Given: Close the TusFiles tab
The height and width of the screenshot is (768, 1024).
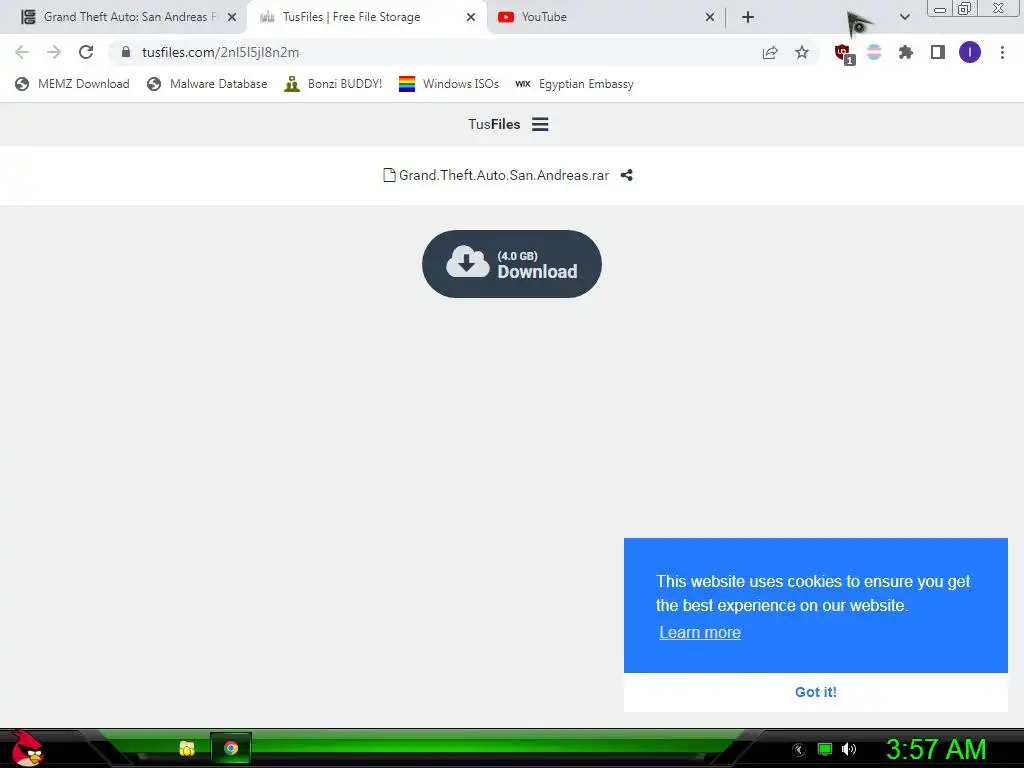Looking at the screenshot, I should click(x=471, y=17).
